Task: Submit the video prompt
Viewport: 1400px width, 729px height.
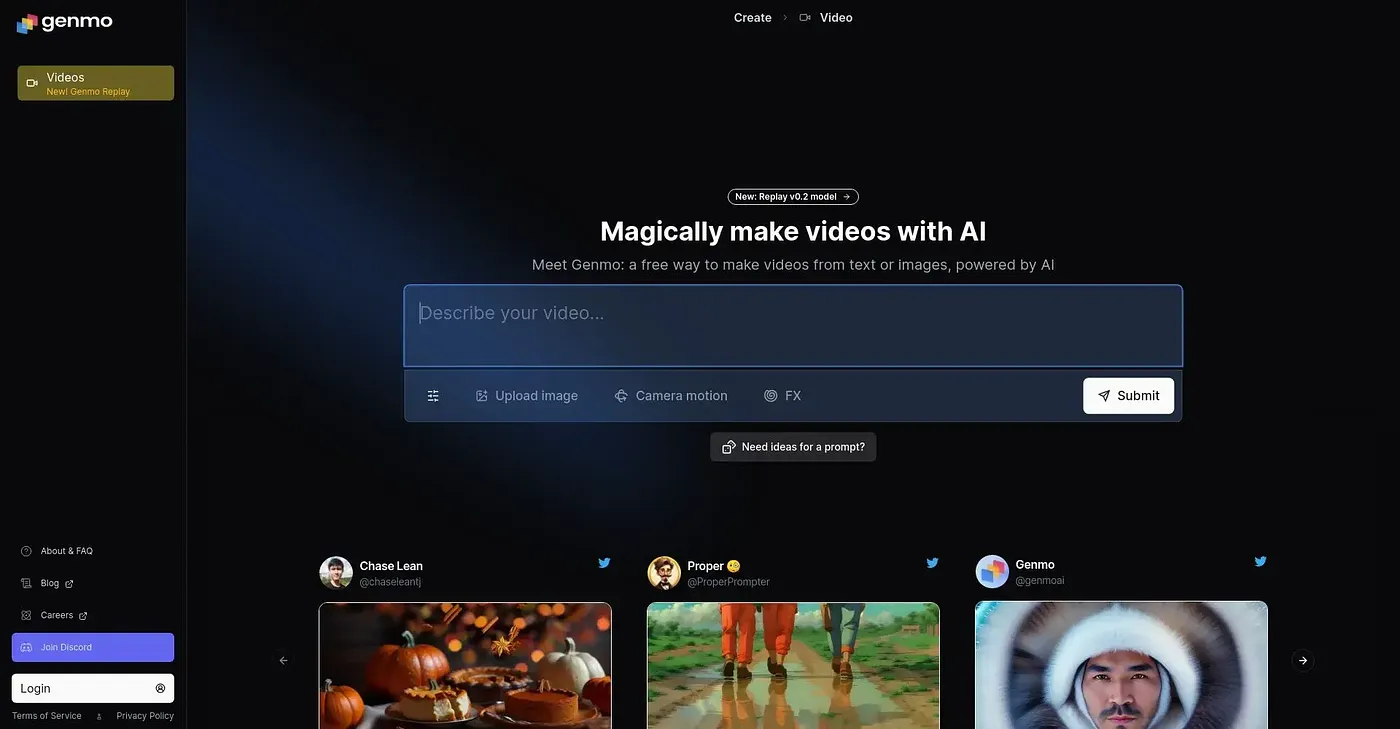Action: tap(1128, 396)
